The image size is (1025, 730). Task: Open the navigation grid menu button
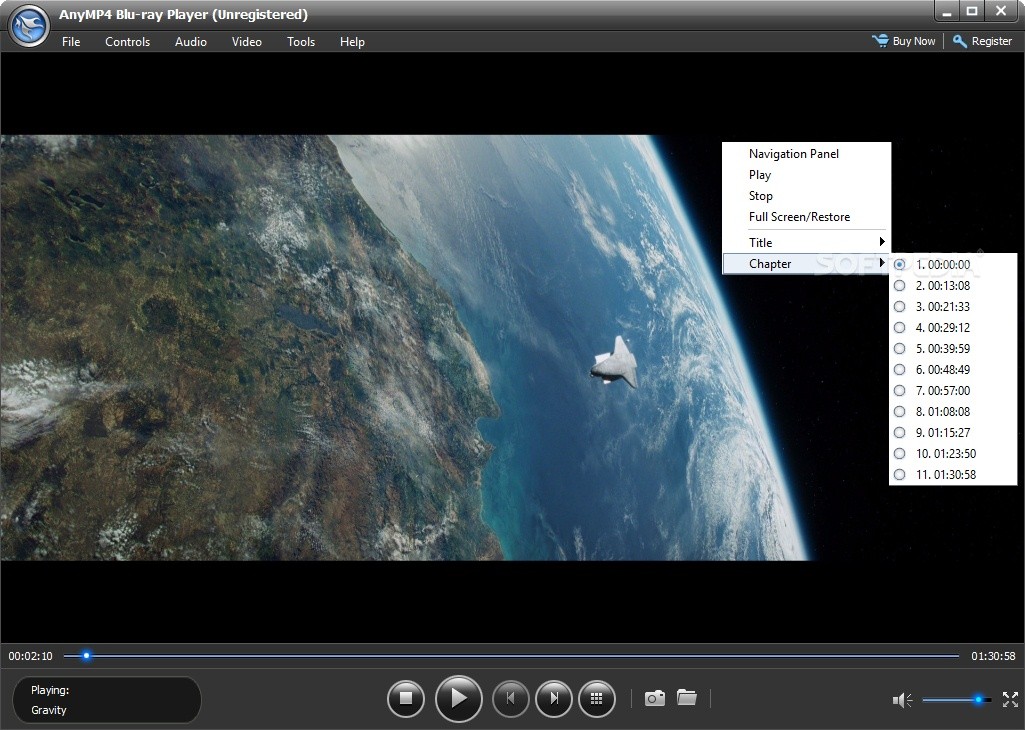coord(596,699)
